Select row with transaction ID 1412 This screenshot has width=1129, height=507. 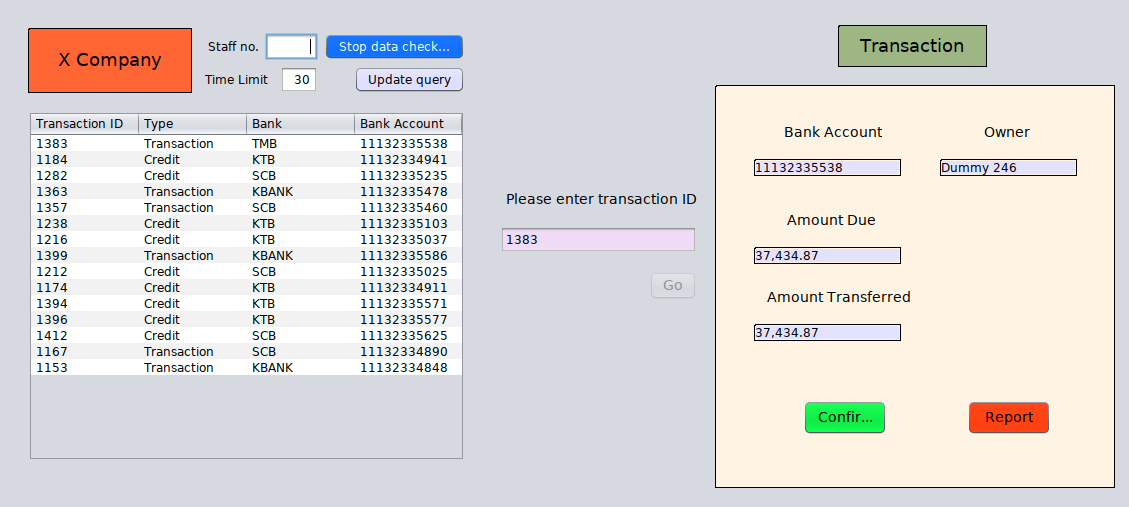point(246,336)
